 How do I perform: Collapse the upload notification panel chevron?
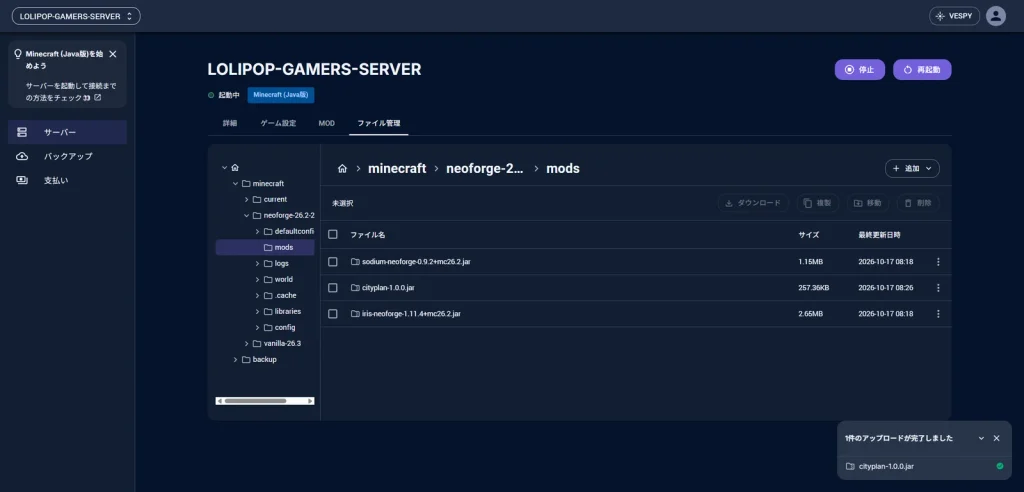click(981, 438)
